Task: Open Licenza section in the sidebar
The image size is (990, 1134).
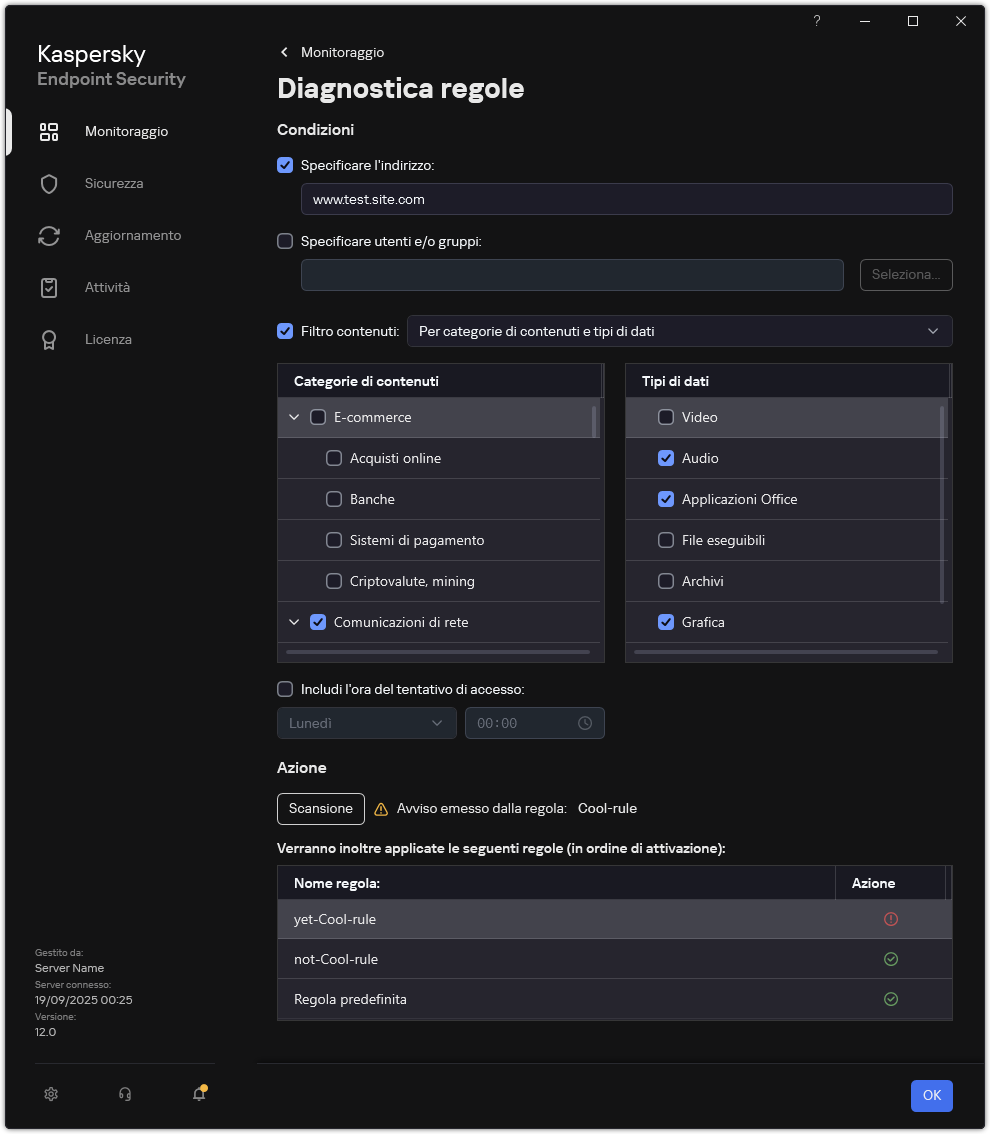Action: tap(108, 339)
